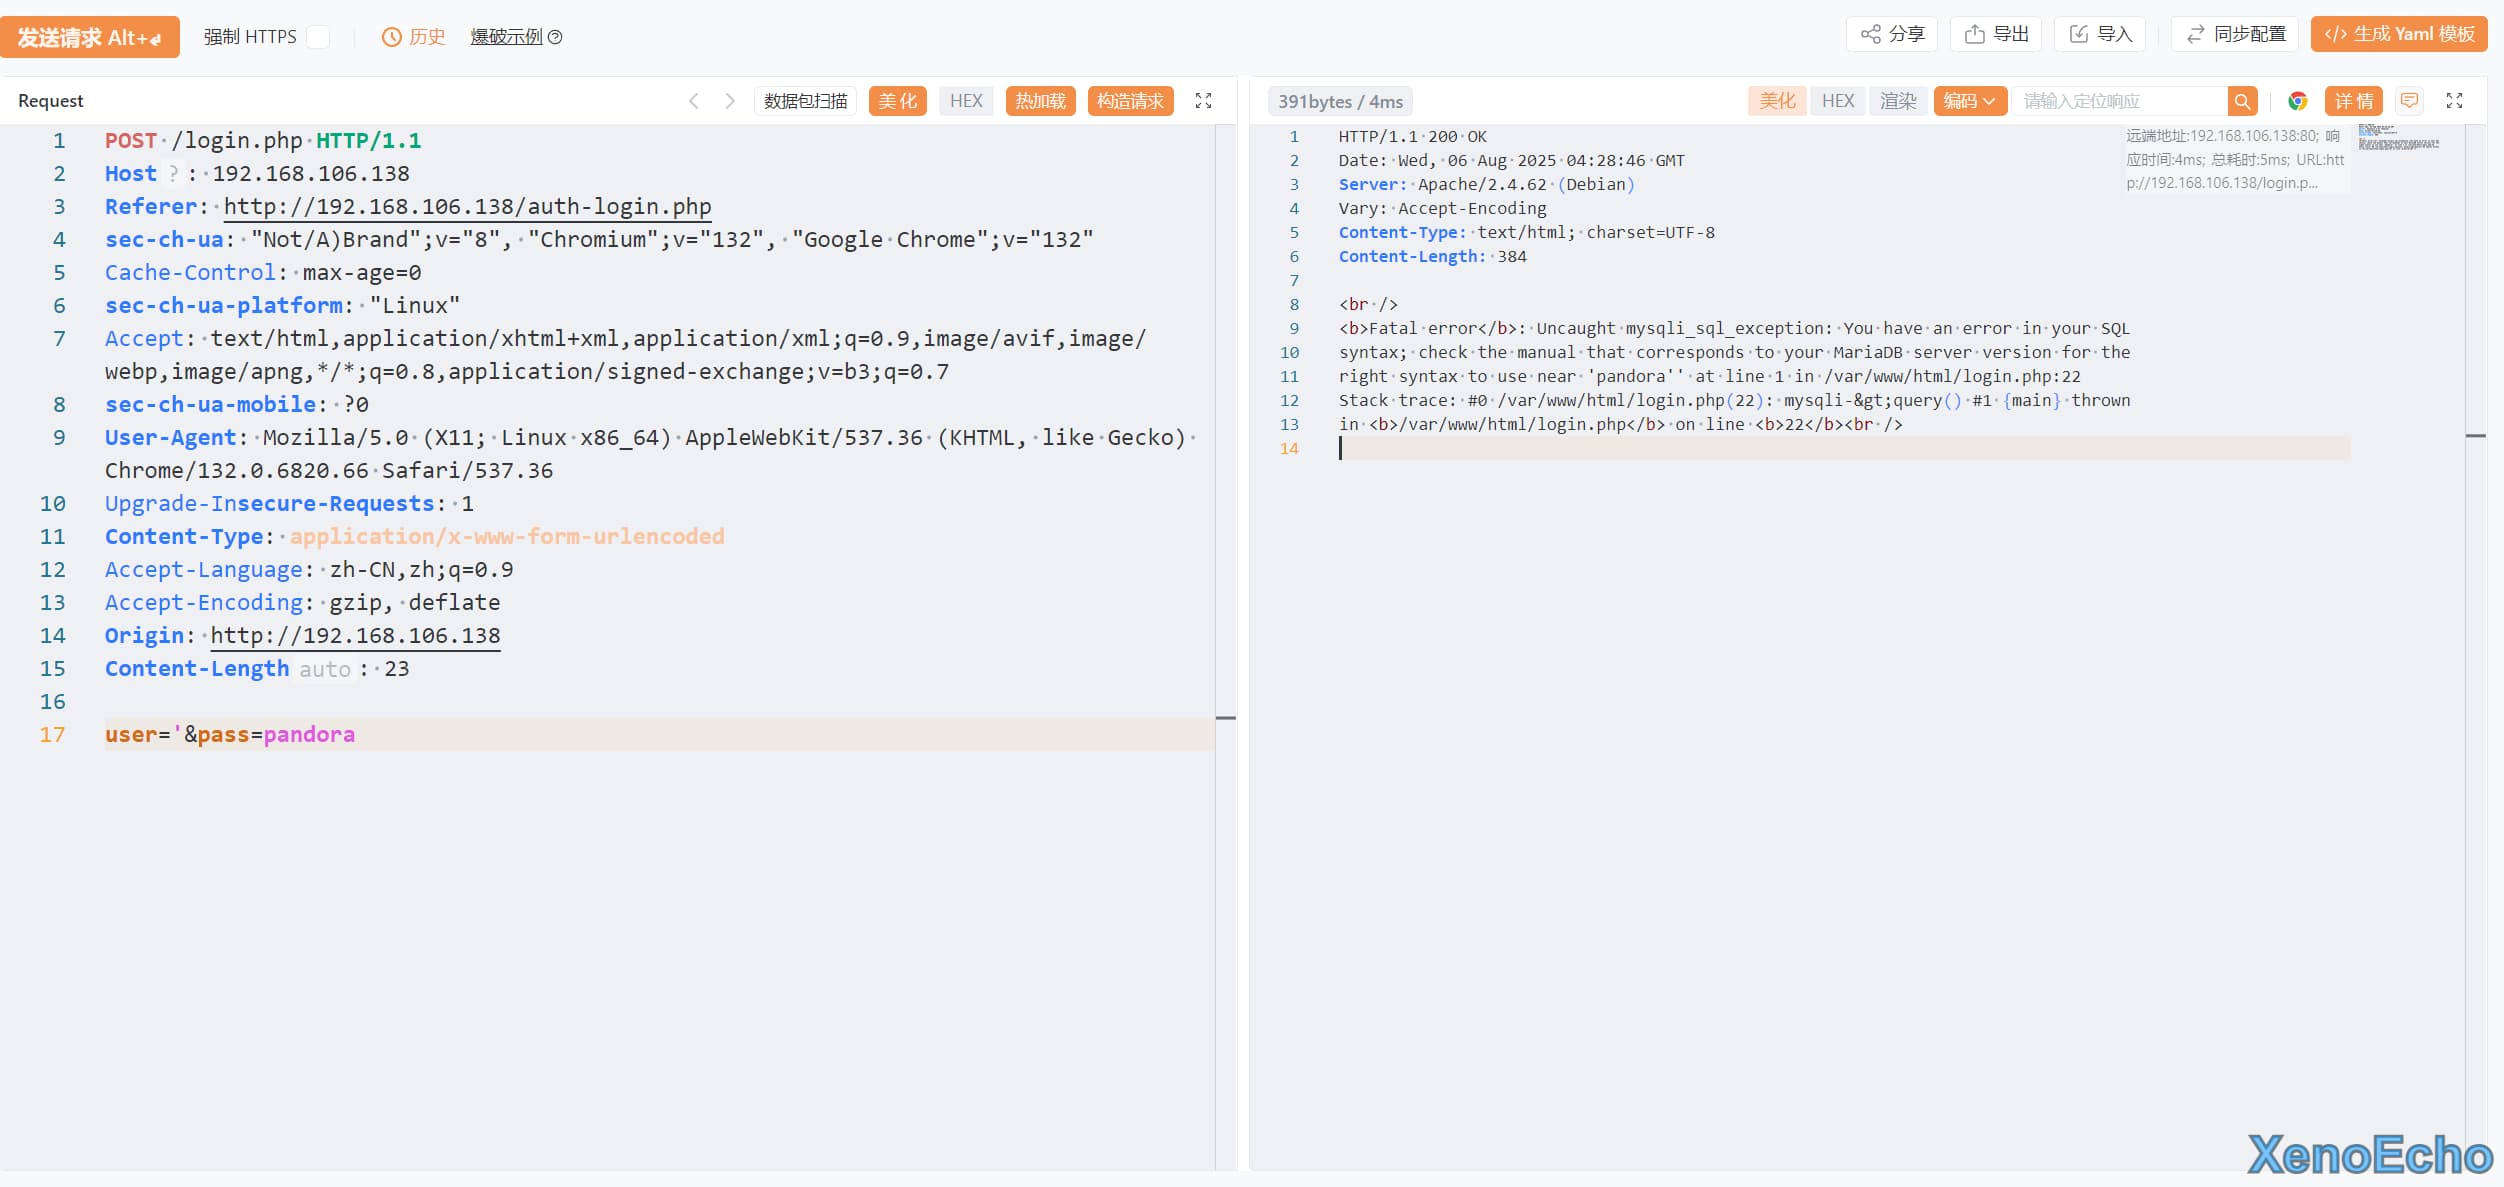
Task: Click the 生成 Yaml 模板 button
Action: [x=2398, y=35]
